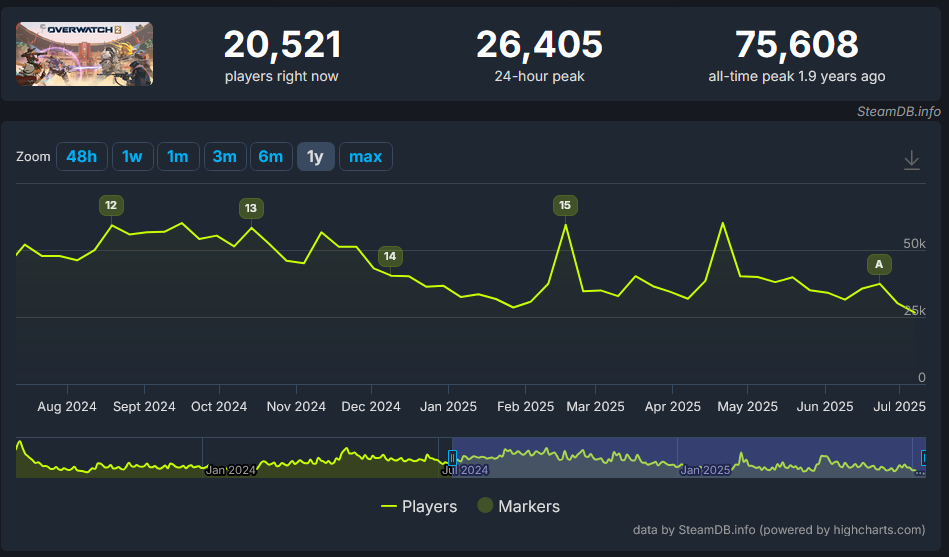
Task: Click the 50k y-axis label
Action: tap(915, 243)
